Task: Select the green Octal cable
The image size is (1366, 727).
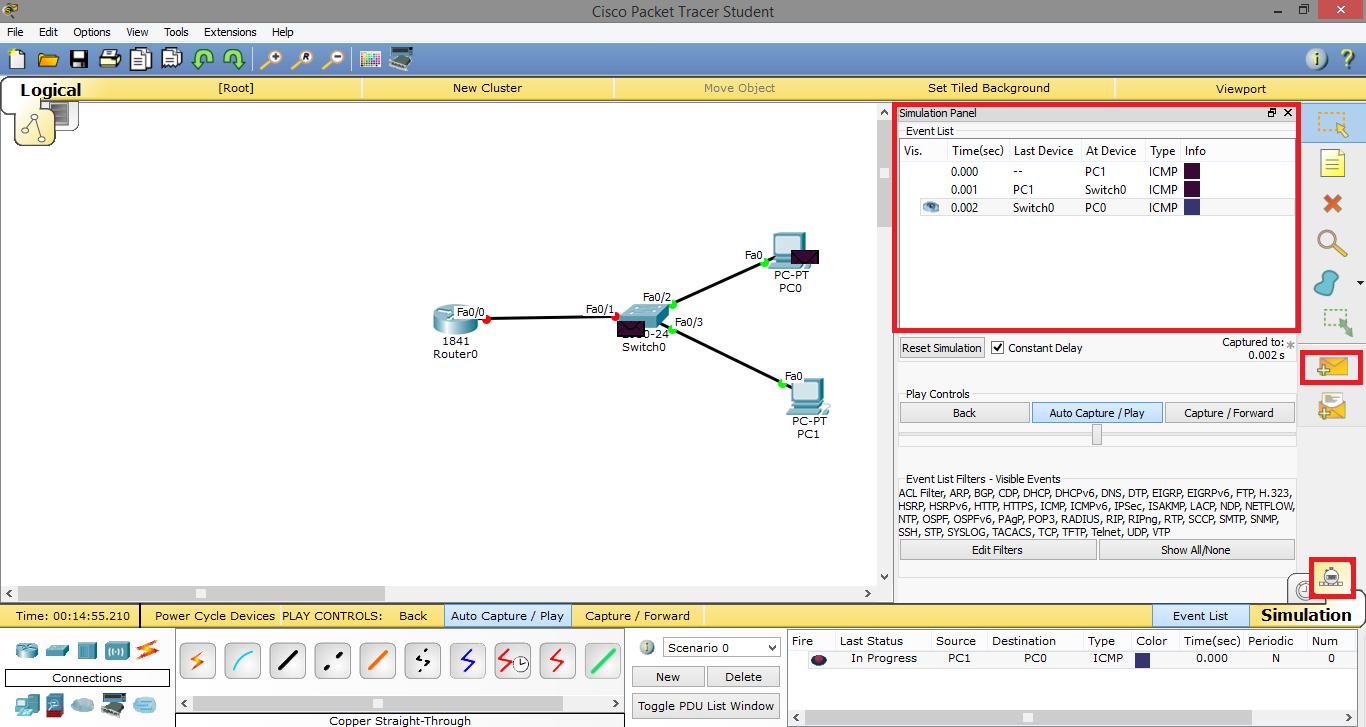Action: click(x=603, y=660)
